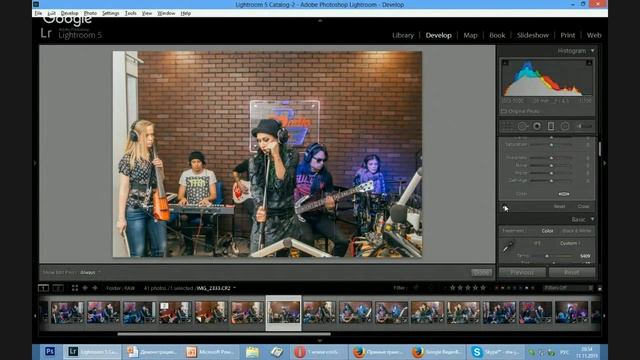
Task: Open the Grid view icon in filmstrip bar
Action: tap(75, 288)
